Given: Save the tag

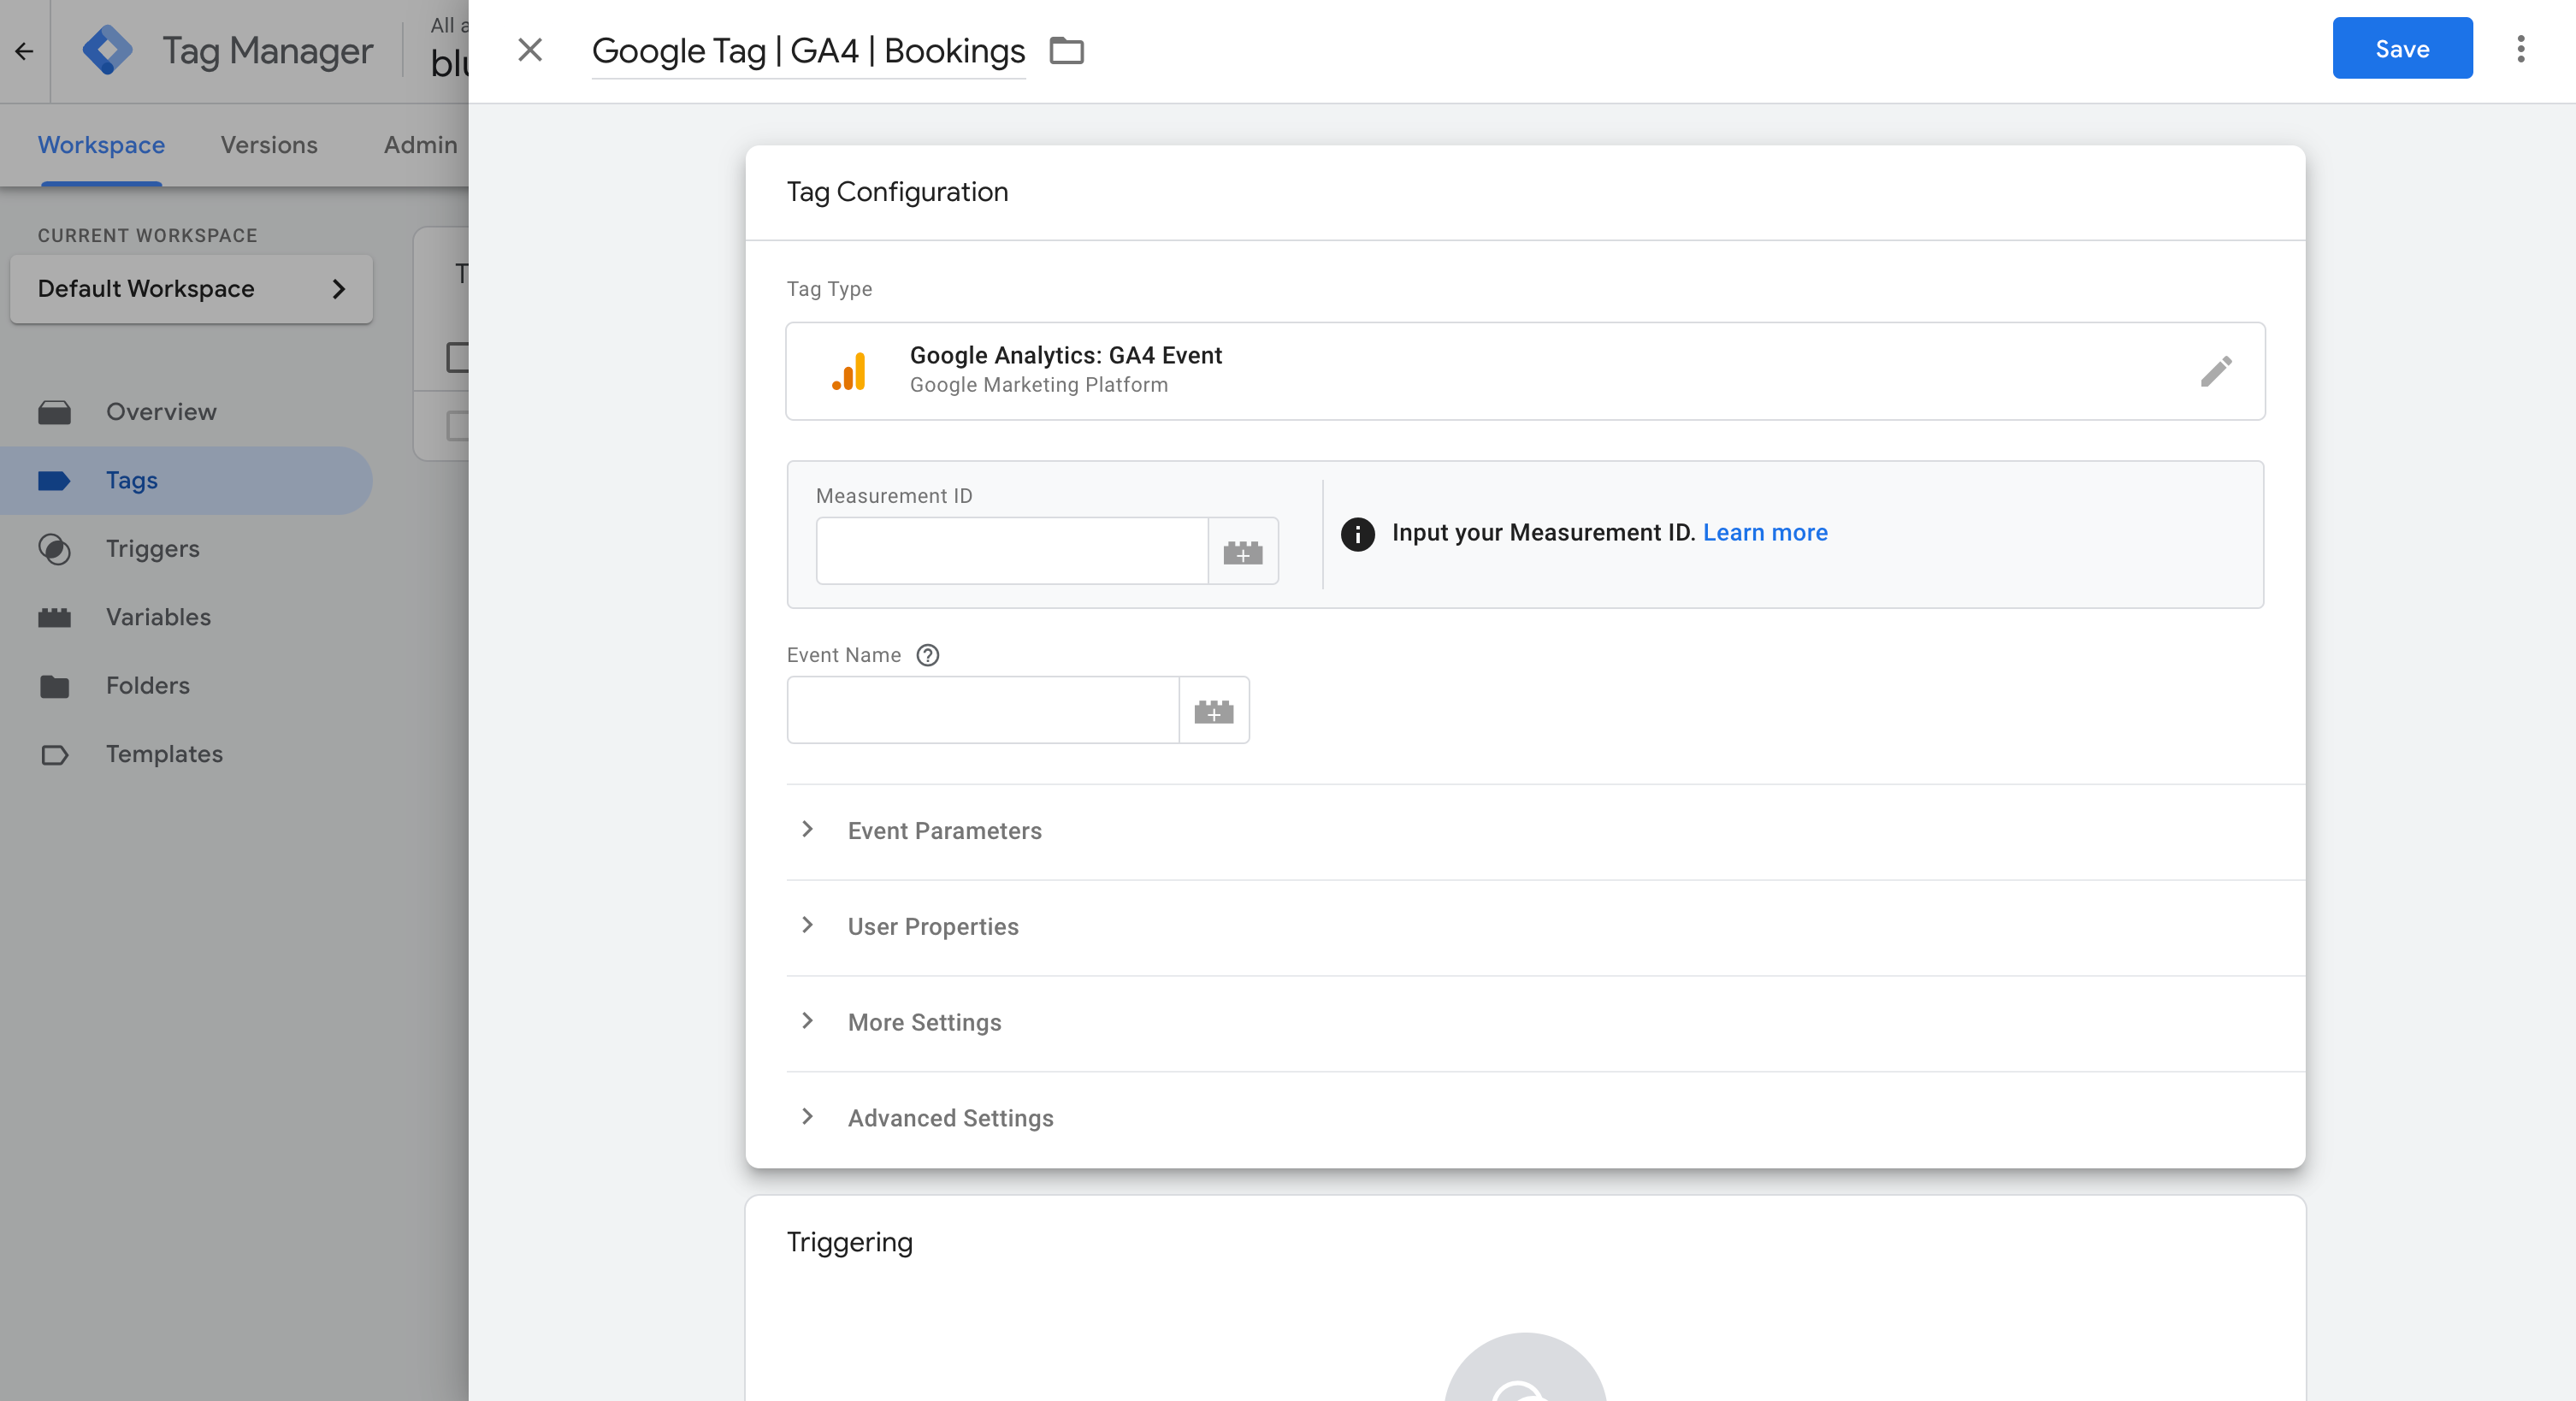Looking at the screenshot, I should [x=2402, y=48].
